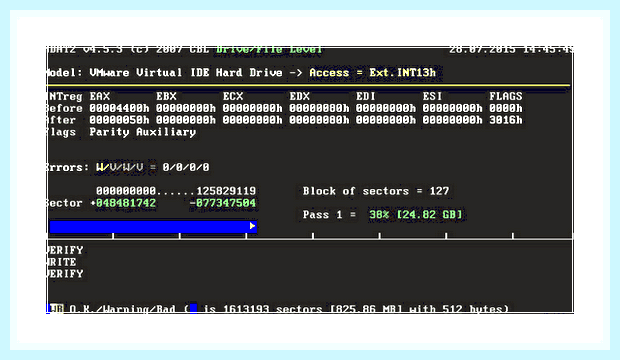The width and height of the screenshot is (620, 360).
Task: Click the EAX column header
Action: coord(100,96)
